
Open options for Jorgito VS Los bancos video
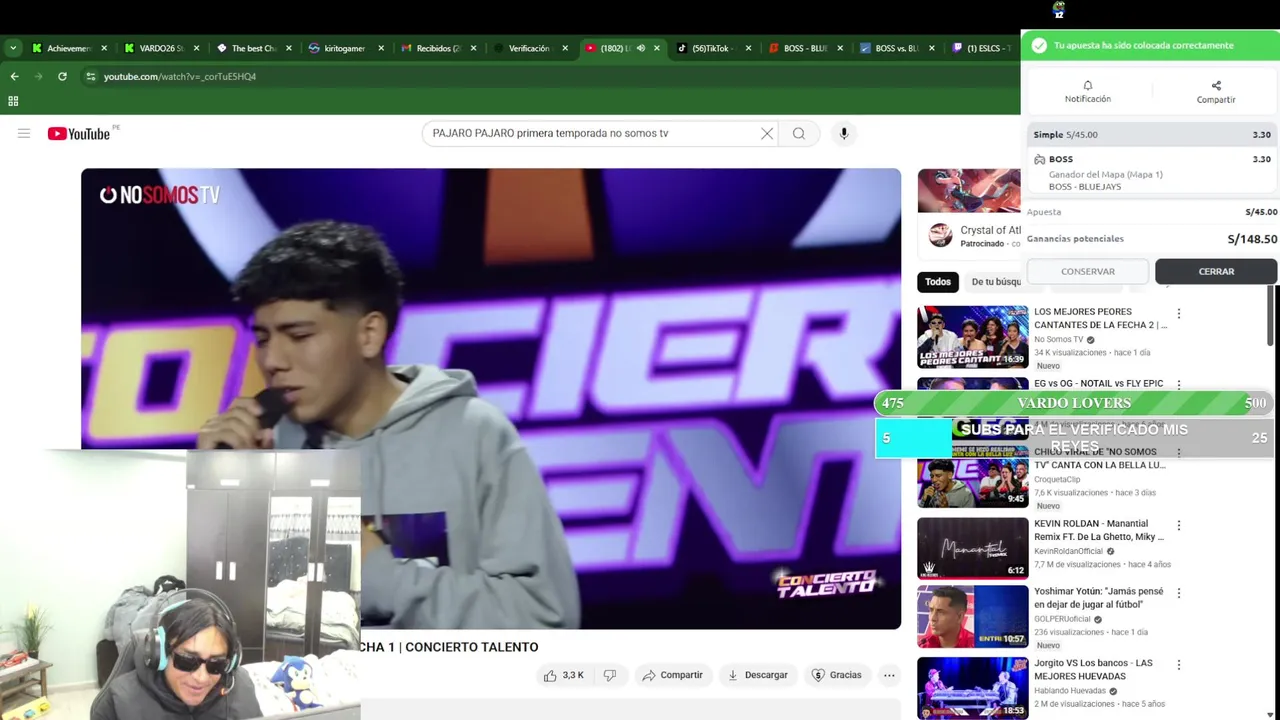pyautogui.click(x=1179, y=665)
